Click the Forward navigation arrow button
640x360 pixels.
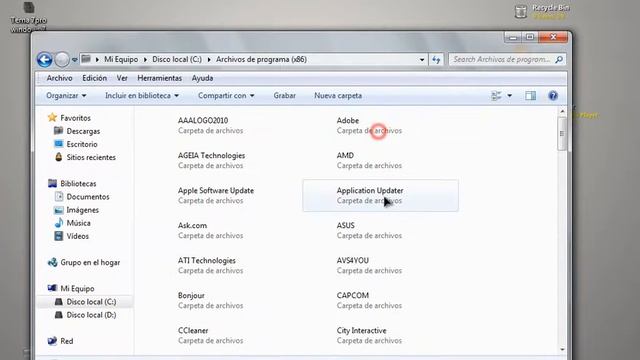pyautogui.click(x=62, y=60)
